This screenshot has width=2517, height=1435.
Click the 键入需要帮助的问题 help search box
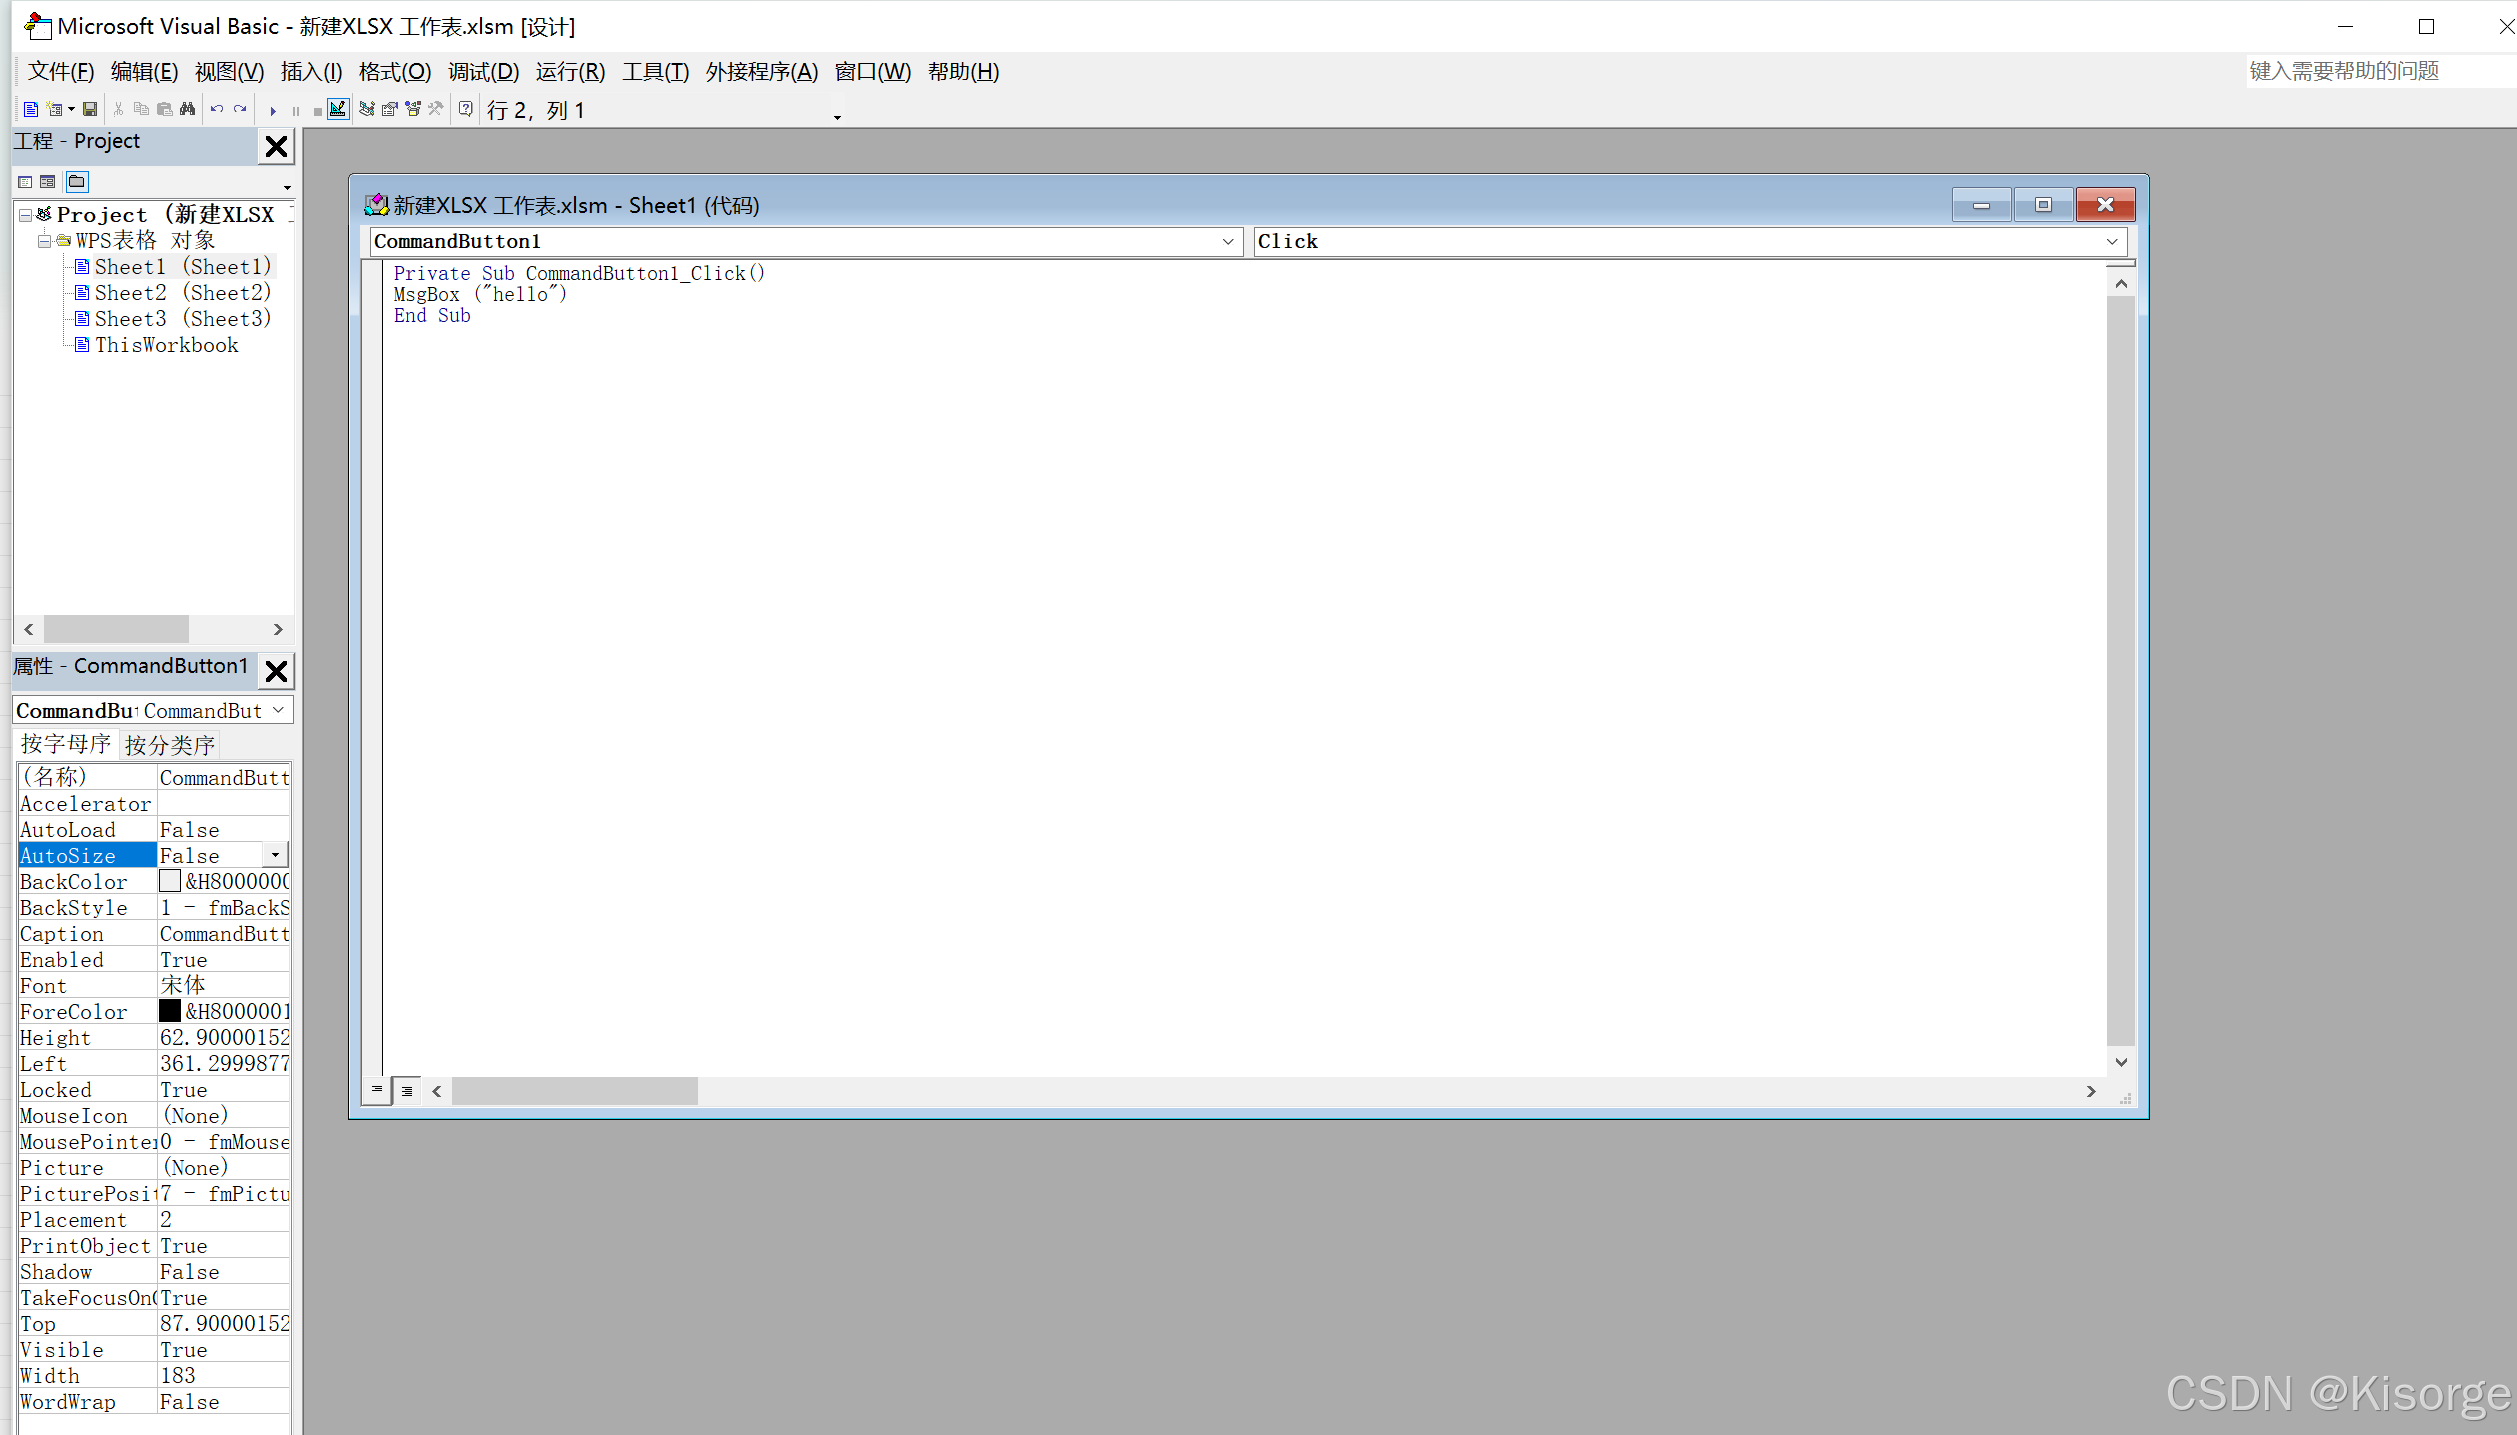click(x=2380, y=72)
